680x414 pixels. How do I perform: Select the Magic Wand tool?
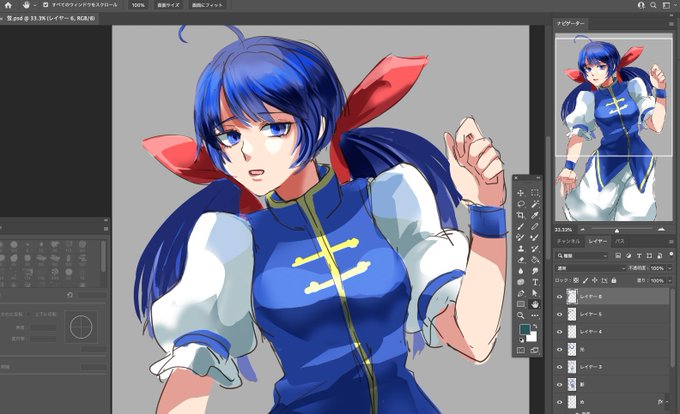click(535, 204)
